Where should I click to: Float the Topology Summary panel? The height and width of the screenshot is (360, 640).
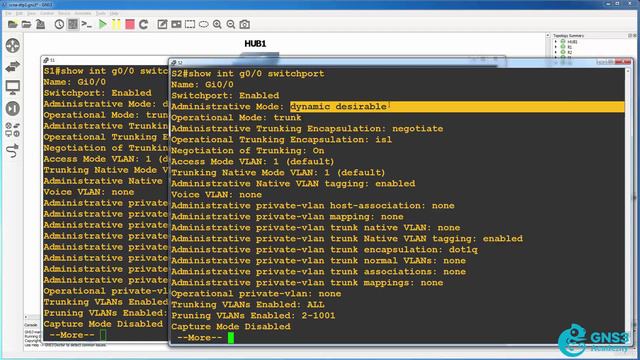coord(630,36)
